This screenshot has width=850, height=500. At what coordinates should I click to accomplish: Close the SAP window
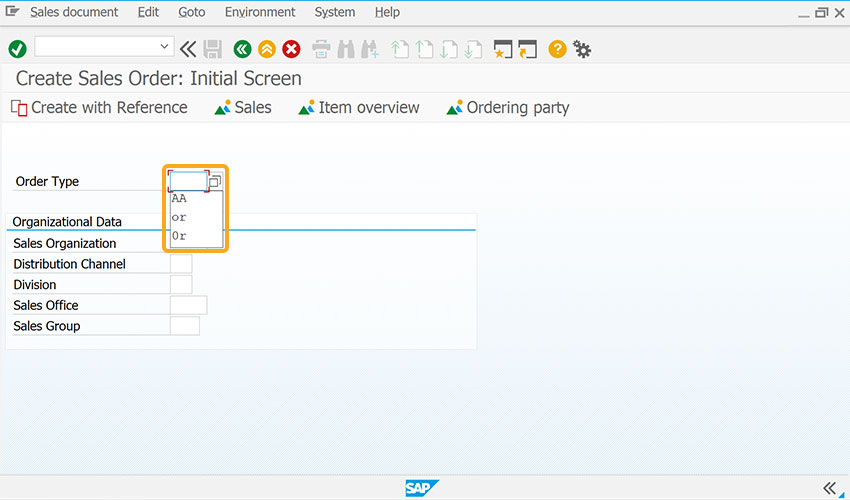pos(840,12)
